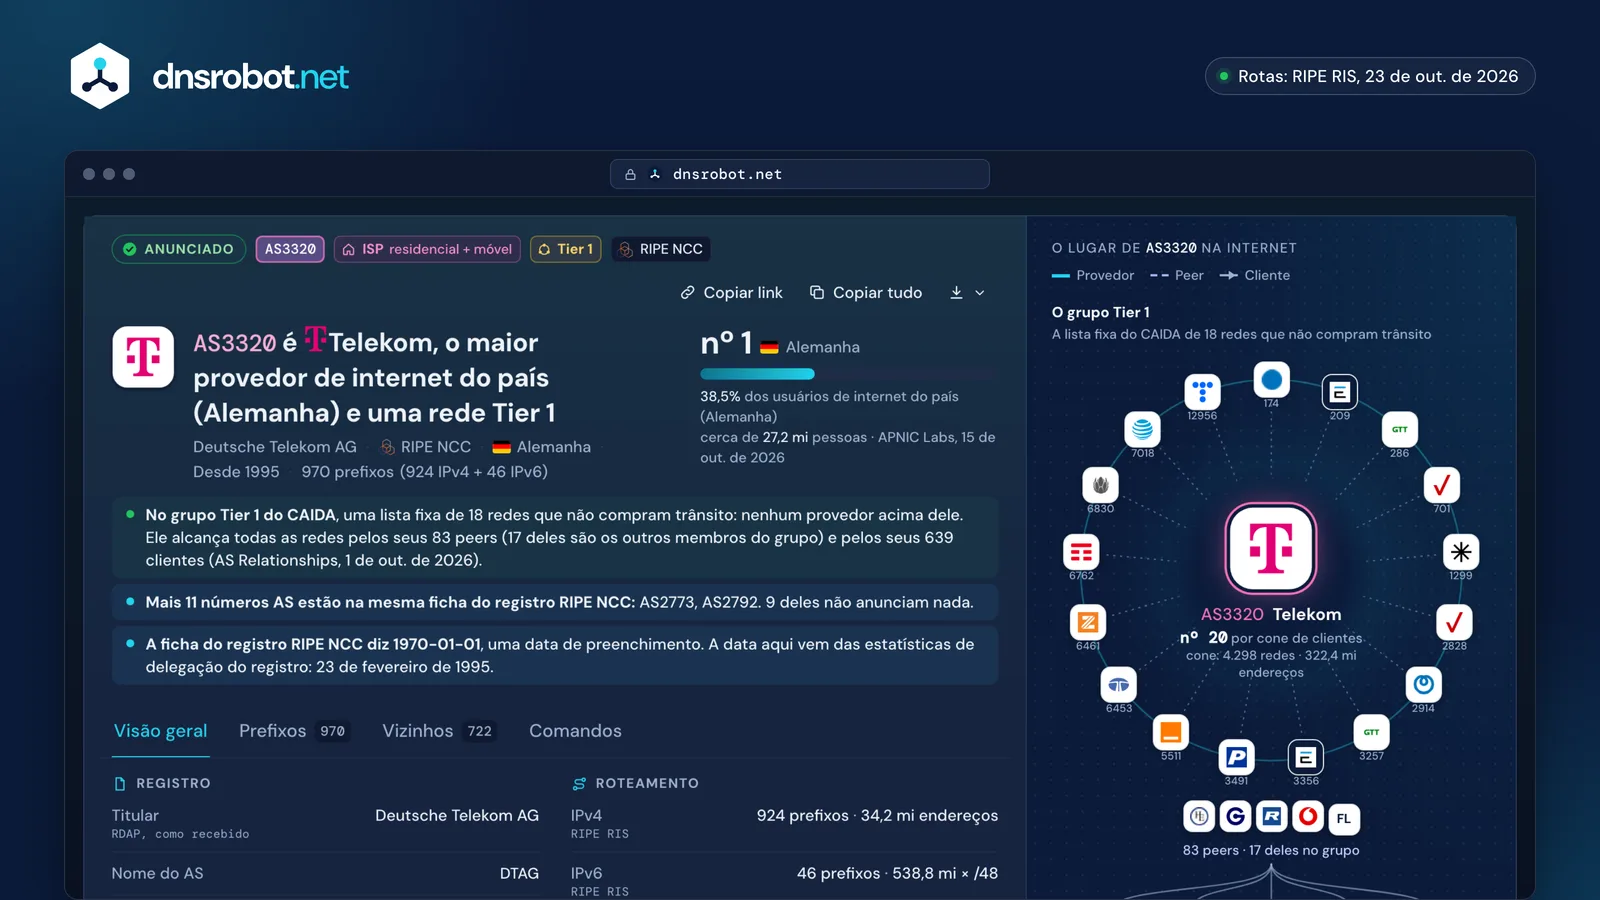1600x900 pixels.
Task: Click the Deutsche Telekom AG titular value
Action: point(457,815)
